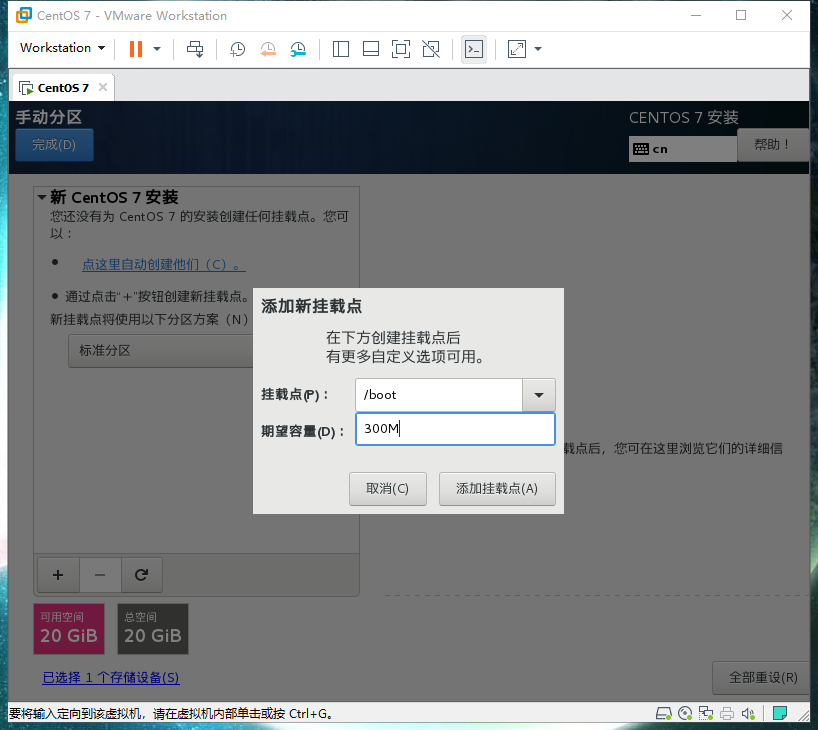Enter full screen mode
Viewport: 818px width, 730px height.
401,49
